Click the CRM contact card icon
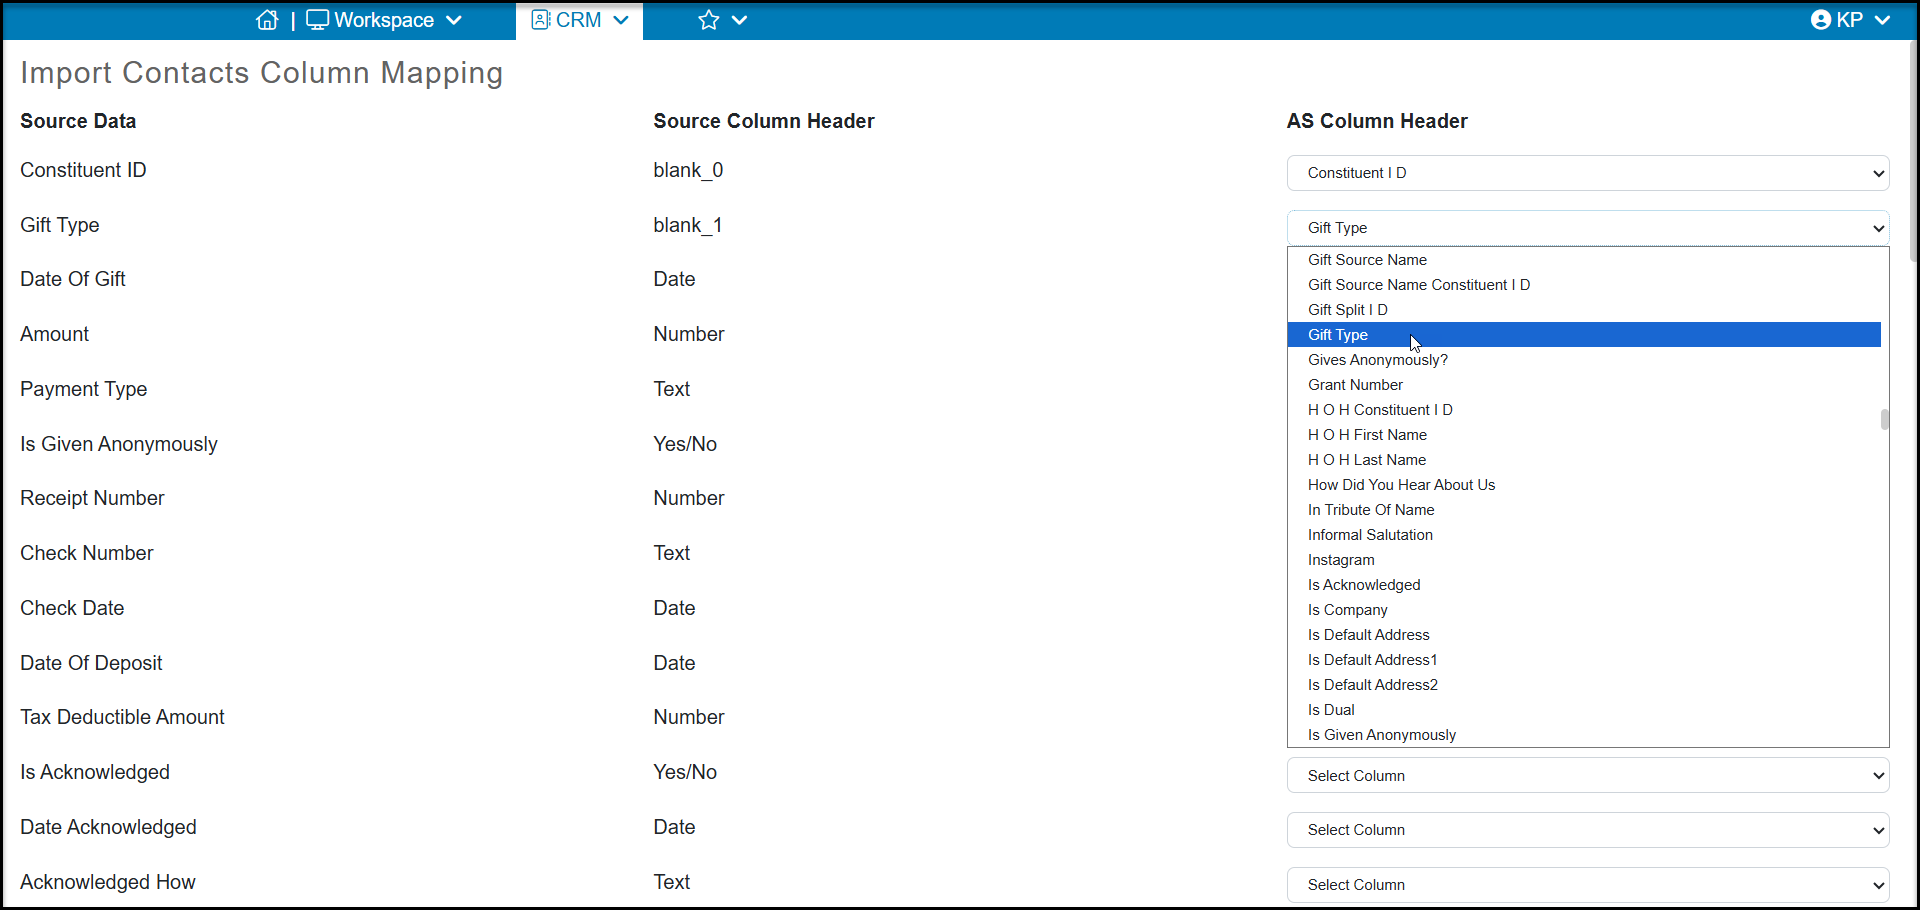The image size is (1920, 910). pyautogui.click(x=540, y=20)
